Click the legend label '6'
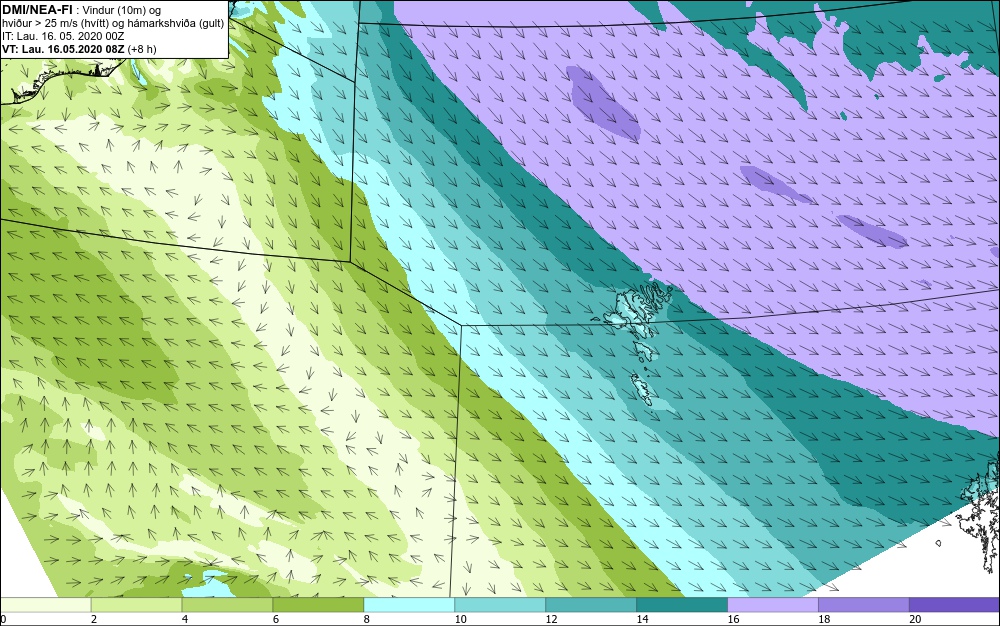Image resolution: width=1000 pixels, height=626 pixels. click(276, 619)
